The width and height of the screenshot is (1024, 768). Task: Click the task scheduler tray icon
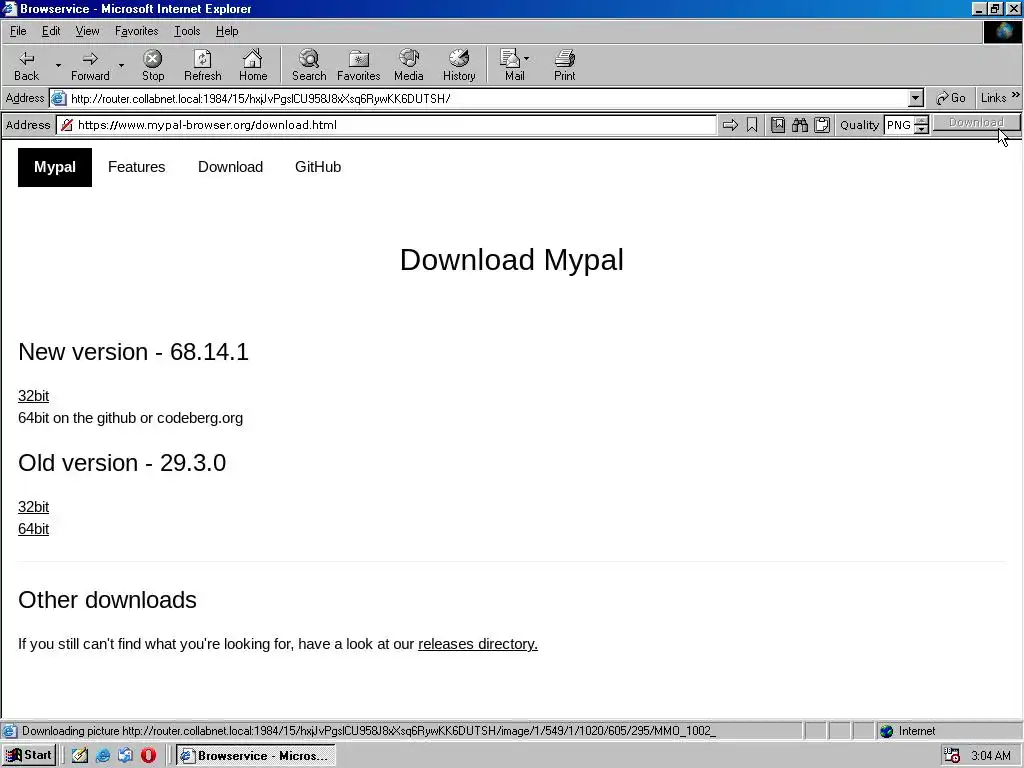(x=952, y=756)
